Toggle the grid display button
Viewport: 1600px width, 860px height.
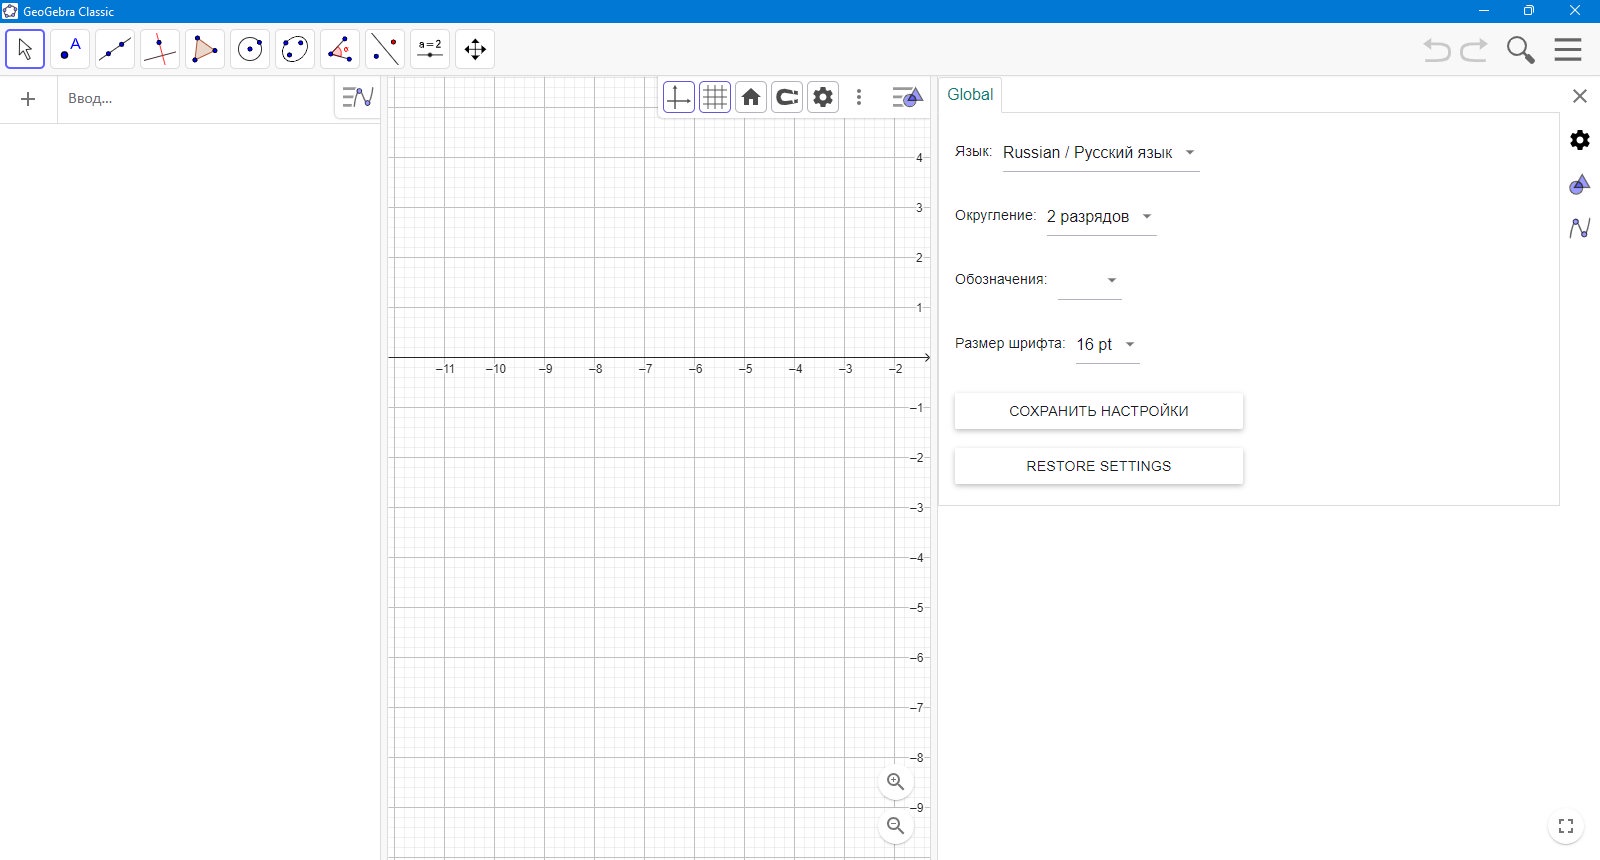[x=715, y=97]
